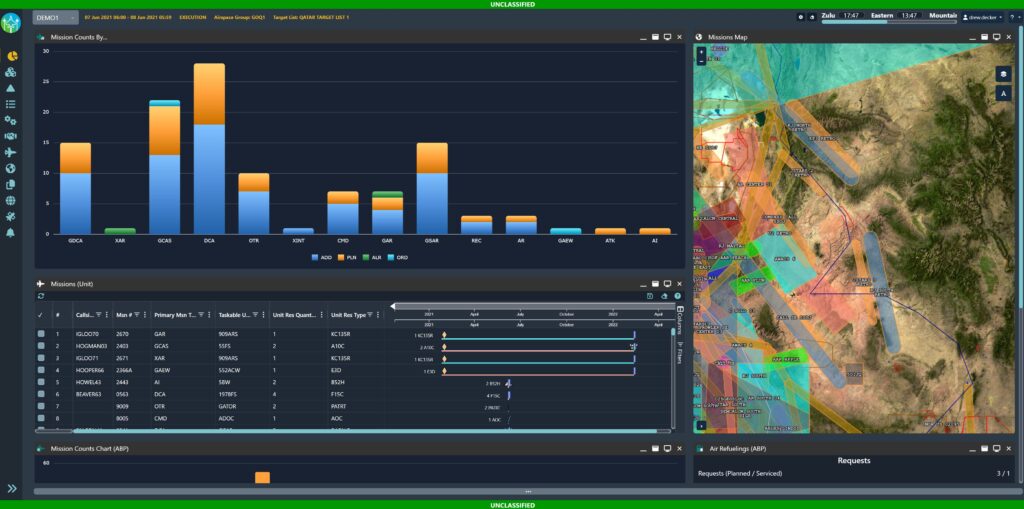The height and width of the screenshot is (509, 1024).
Task: Open the help question mark at top right
Action: [x=1012, y=17]
